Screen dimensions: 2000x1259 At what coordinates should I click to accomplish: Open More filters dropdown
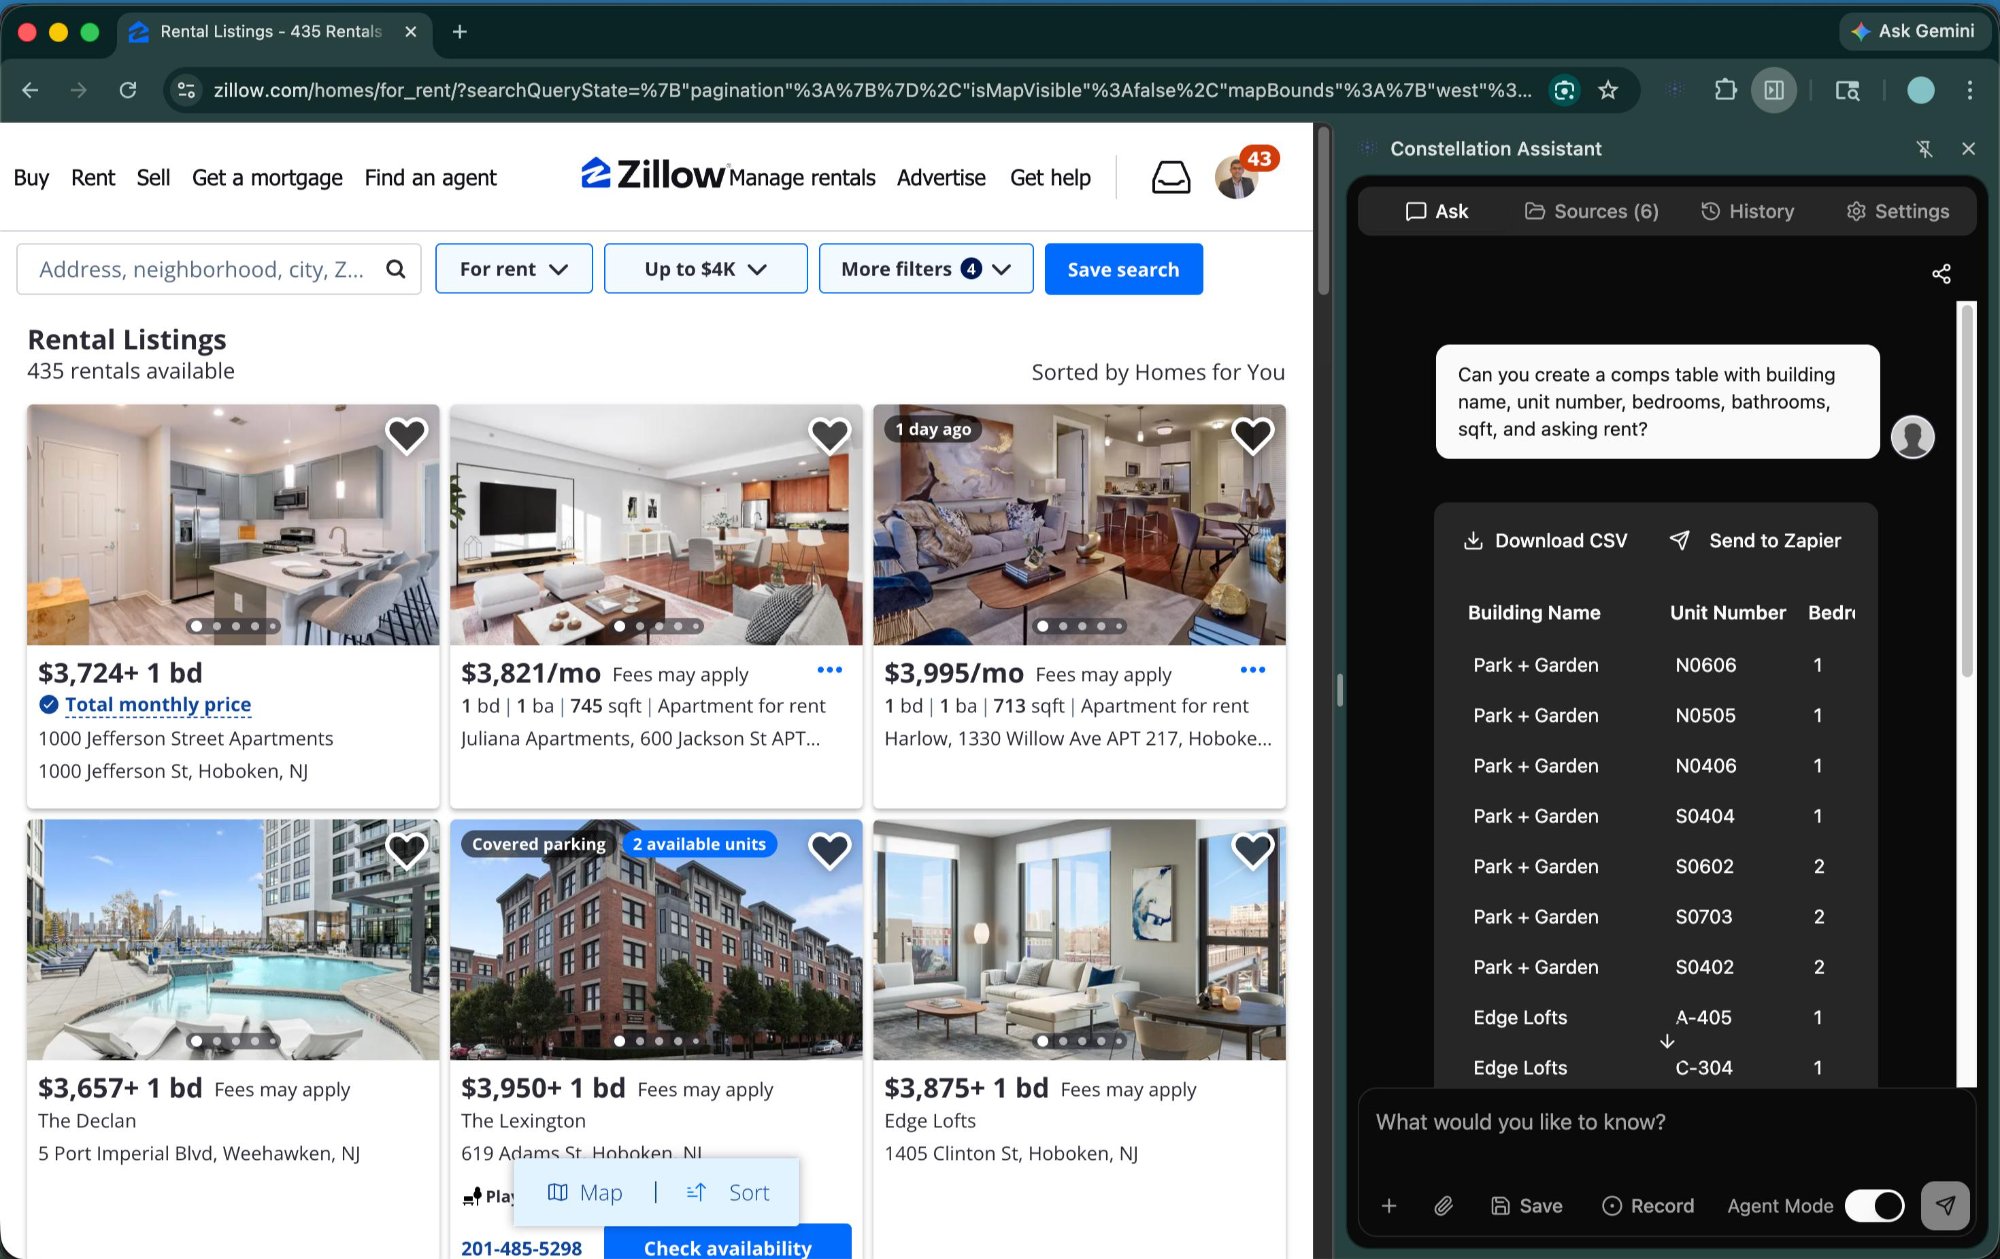[x=926, y=269]
